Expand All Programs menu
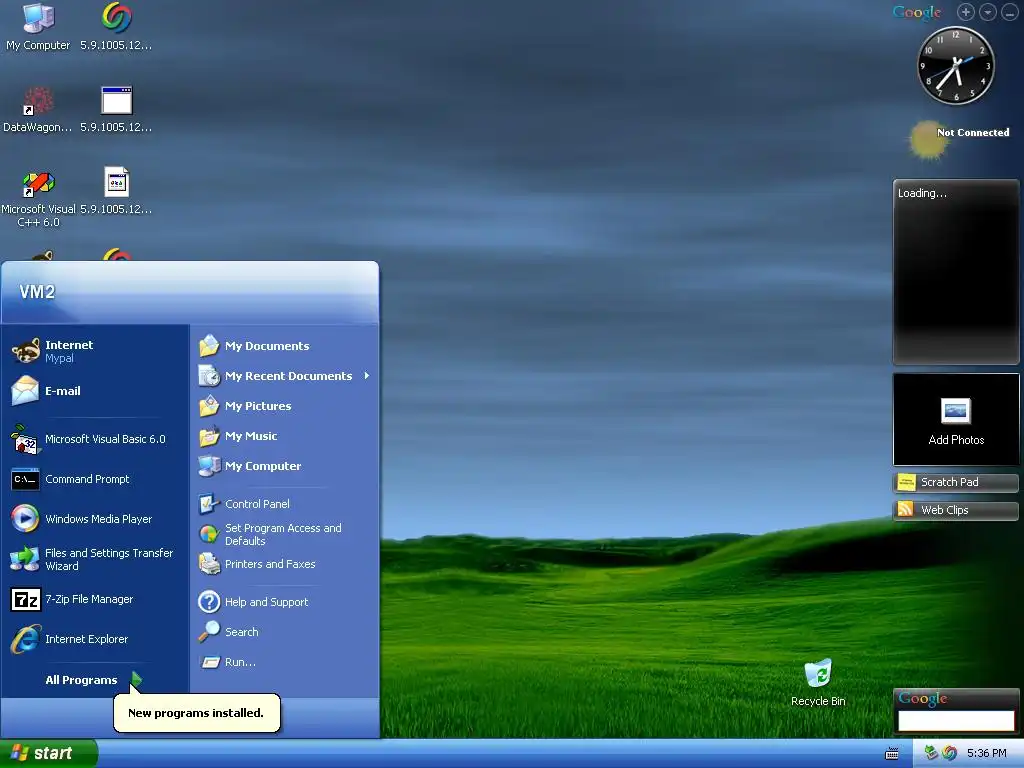Screen dimensions: 1024x768 click(93, 680)
